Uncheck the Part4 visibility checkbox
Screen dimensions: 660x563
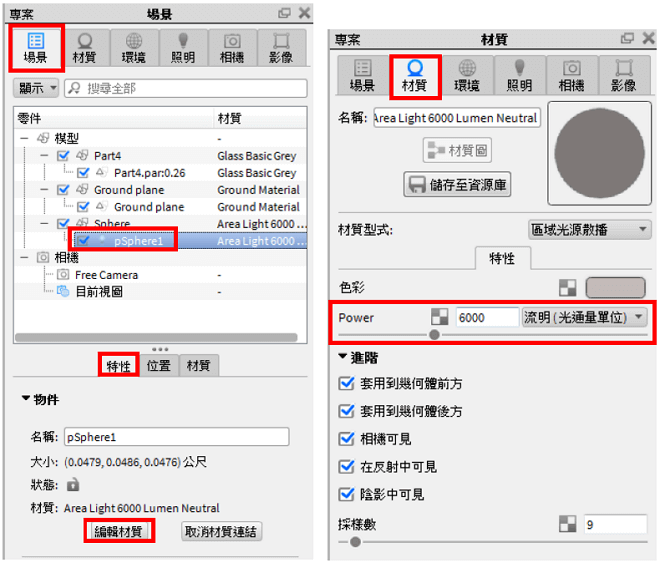[x=63, y=156]
